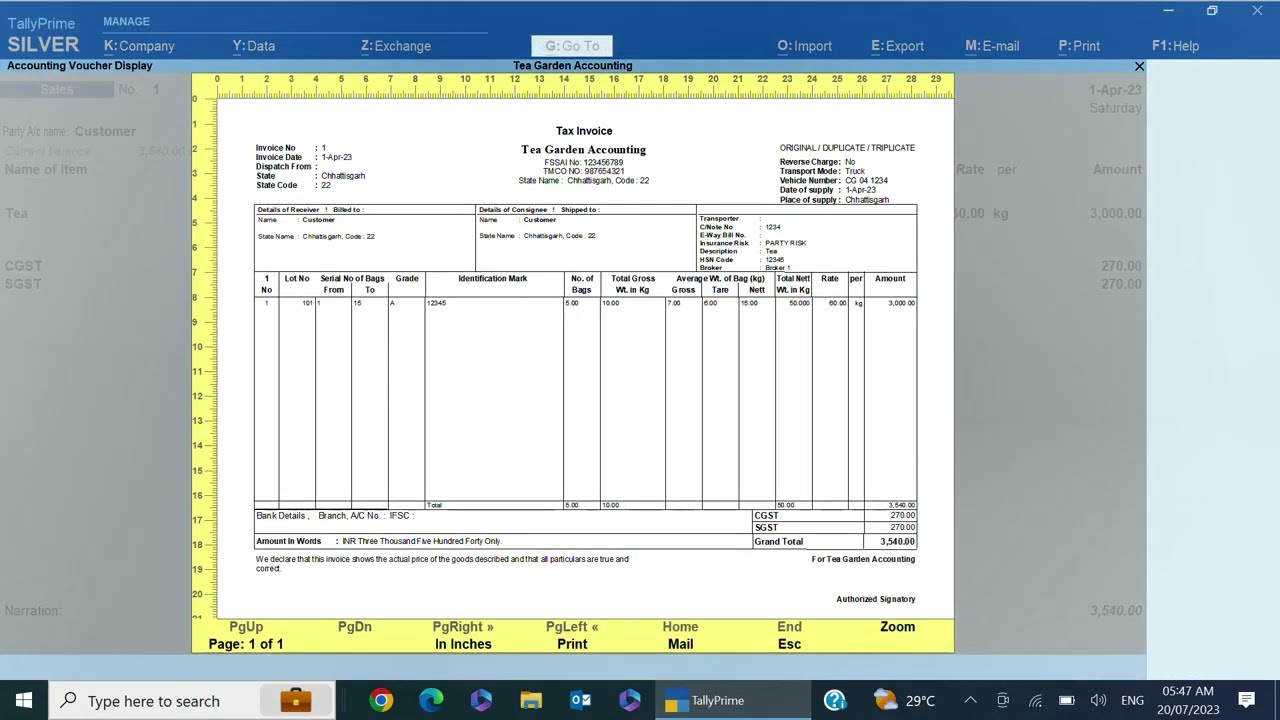This screenshot has width=1280, height=720.
Task: Open the K: Company menu
Action: pos(139,46)
